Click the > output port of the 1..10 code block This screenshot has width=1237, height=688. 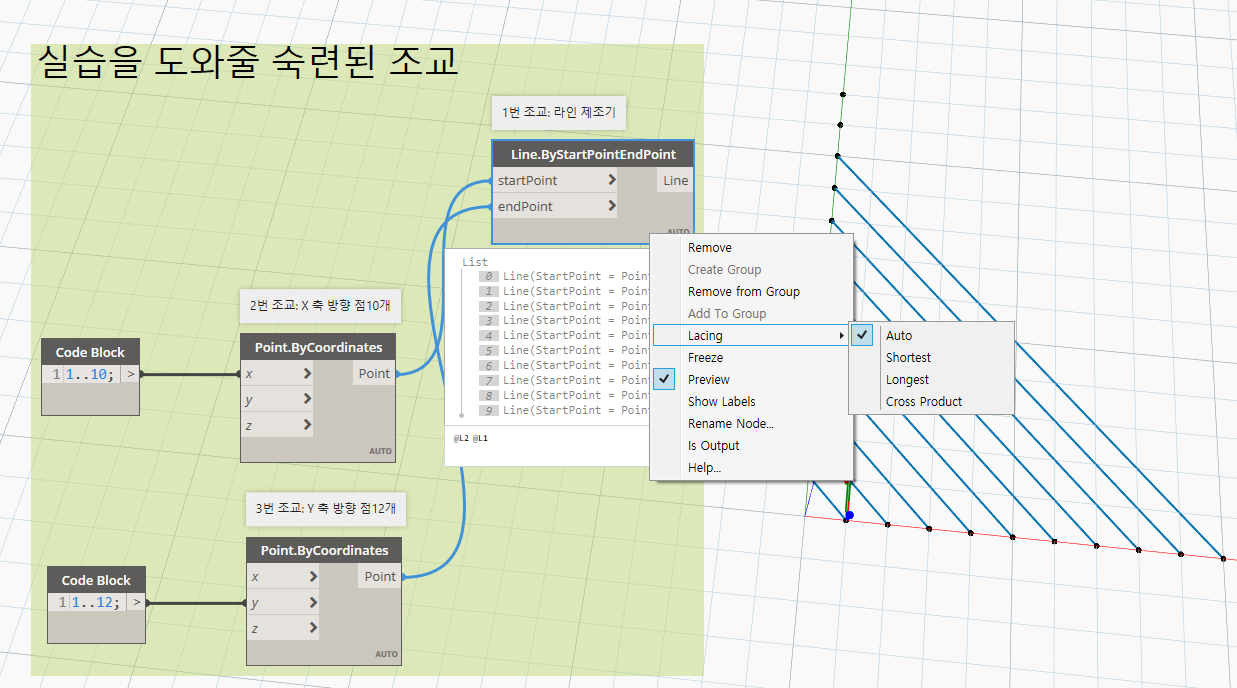(131, 375)
